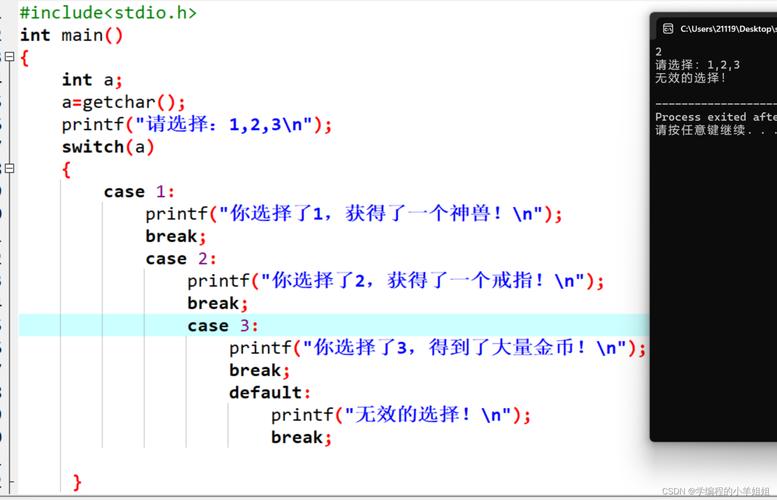Image resolution: width=777 pixels, height=500 pixels.
Task: Click the 'case 1:' label
Action: [139, 192]
